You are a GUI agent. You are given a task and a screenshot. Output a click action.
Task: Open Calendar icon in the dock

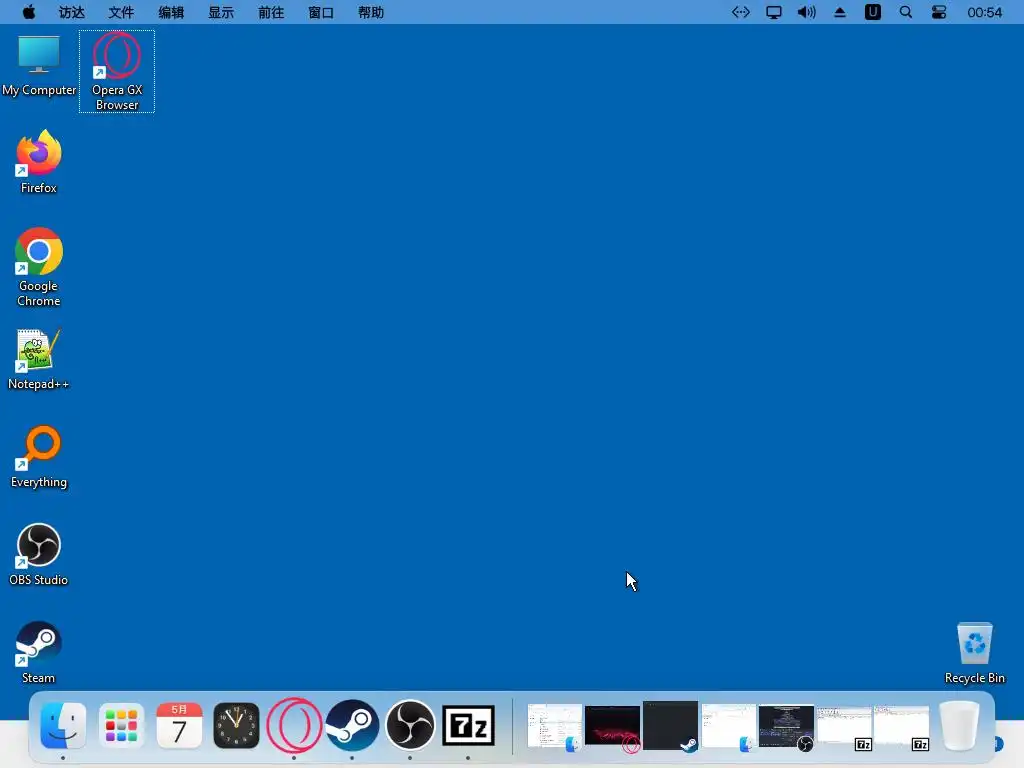tap(179, 726)
